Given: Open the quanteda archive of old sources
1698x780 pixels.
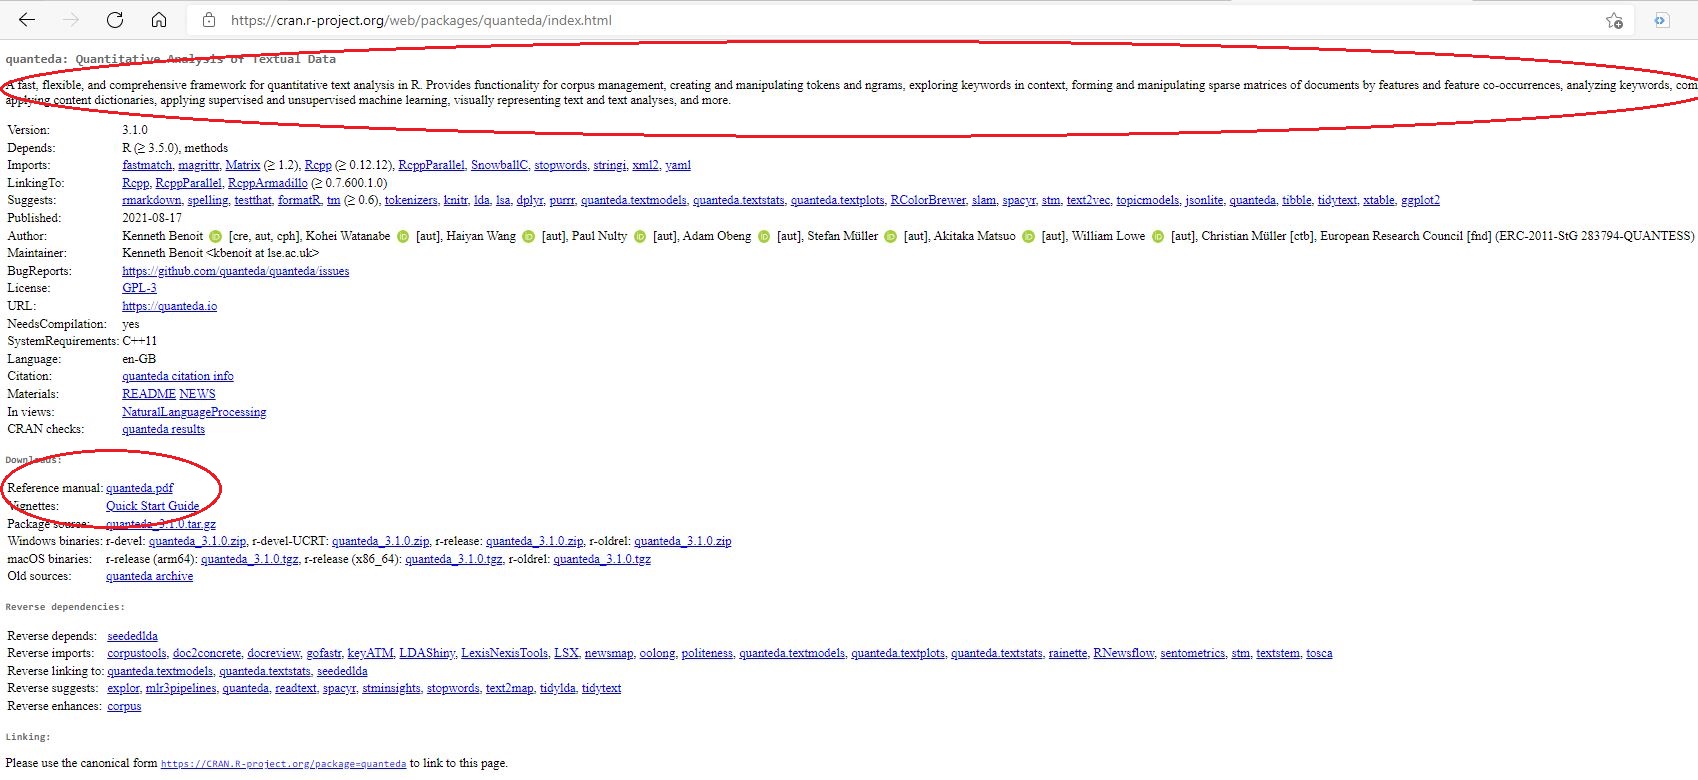Looking at the screenshot, I should click(x=149, y=576).
